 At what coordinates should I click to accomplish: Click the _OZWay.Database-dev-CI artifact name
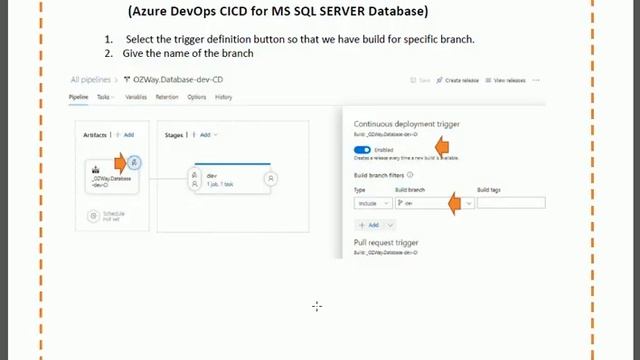[111, 182]
